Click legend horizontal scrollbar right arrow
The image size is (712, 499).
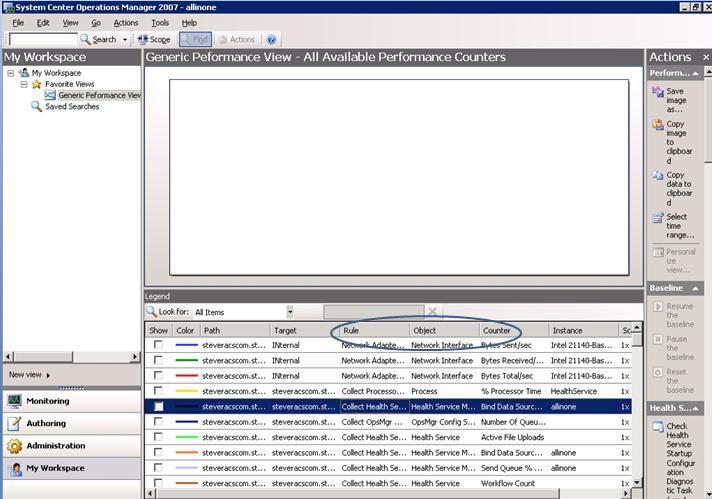pos(626,494)
